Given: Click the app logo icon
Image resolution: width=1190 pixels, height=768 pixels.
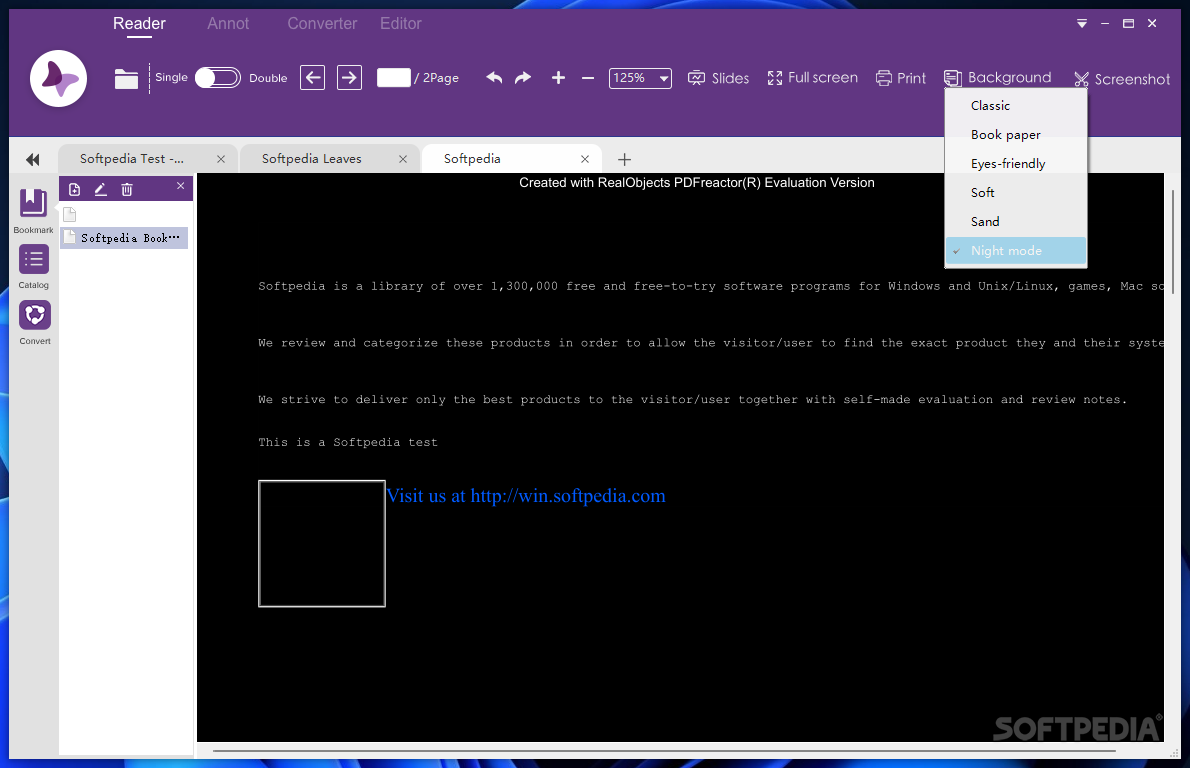Looking at the screenshot, I should pyautogui.click(x=58, y=78).
